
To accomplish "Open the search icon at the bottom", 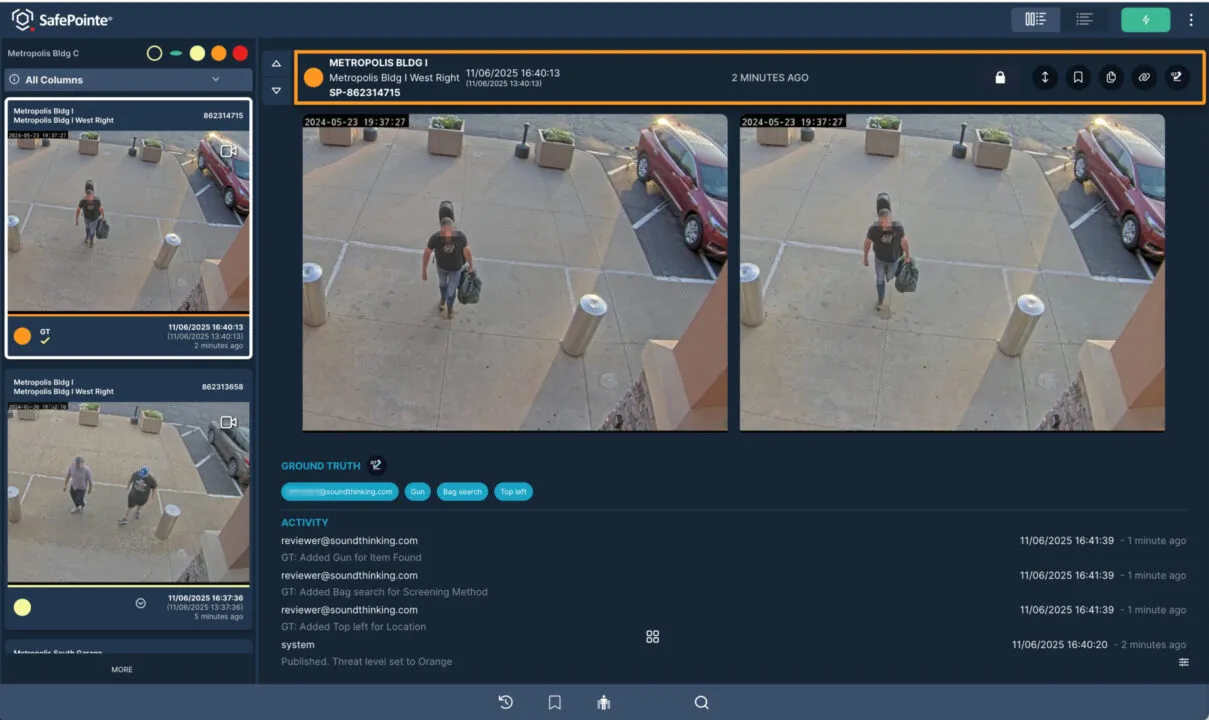I will point(701,702).
